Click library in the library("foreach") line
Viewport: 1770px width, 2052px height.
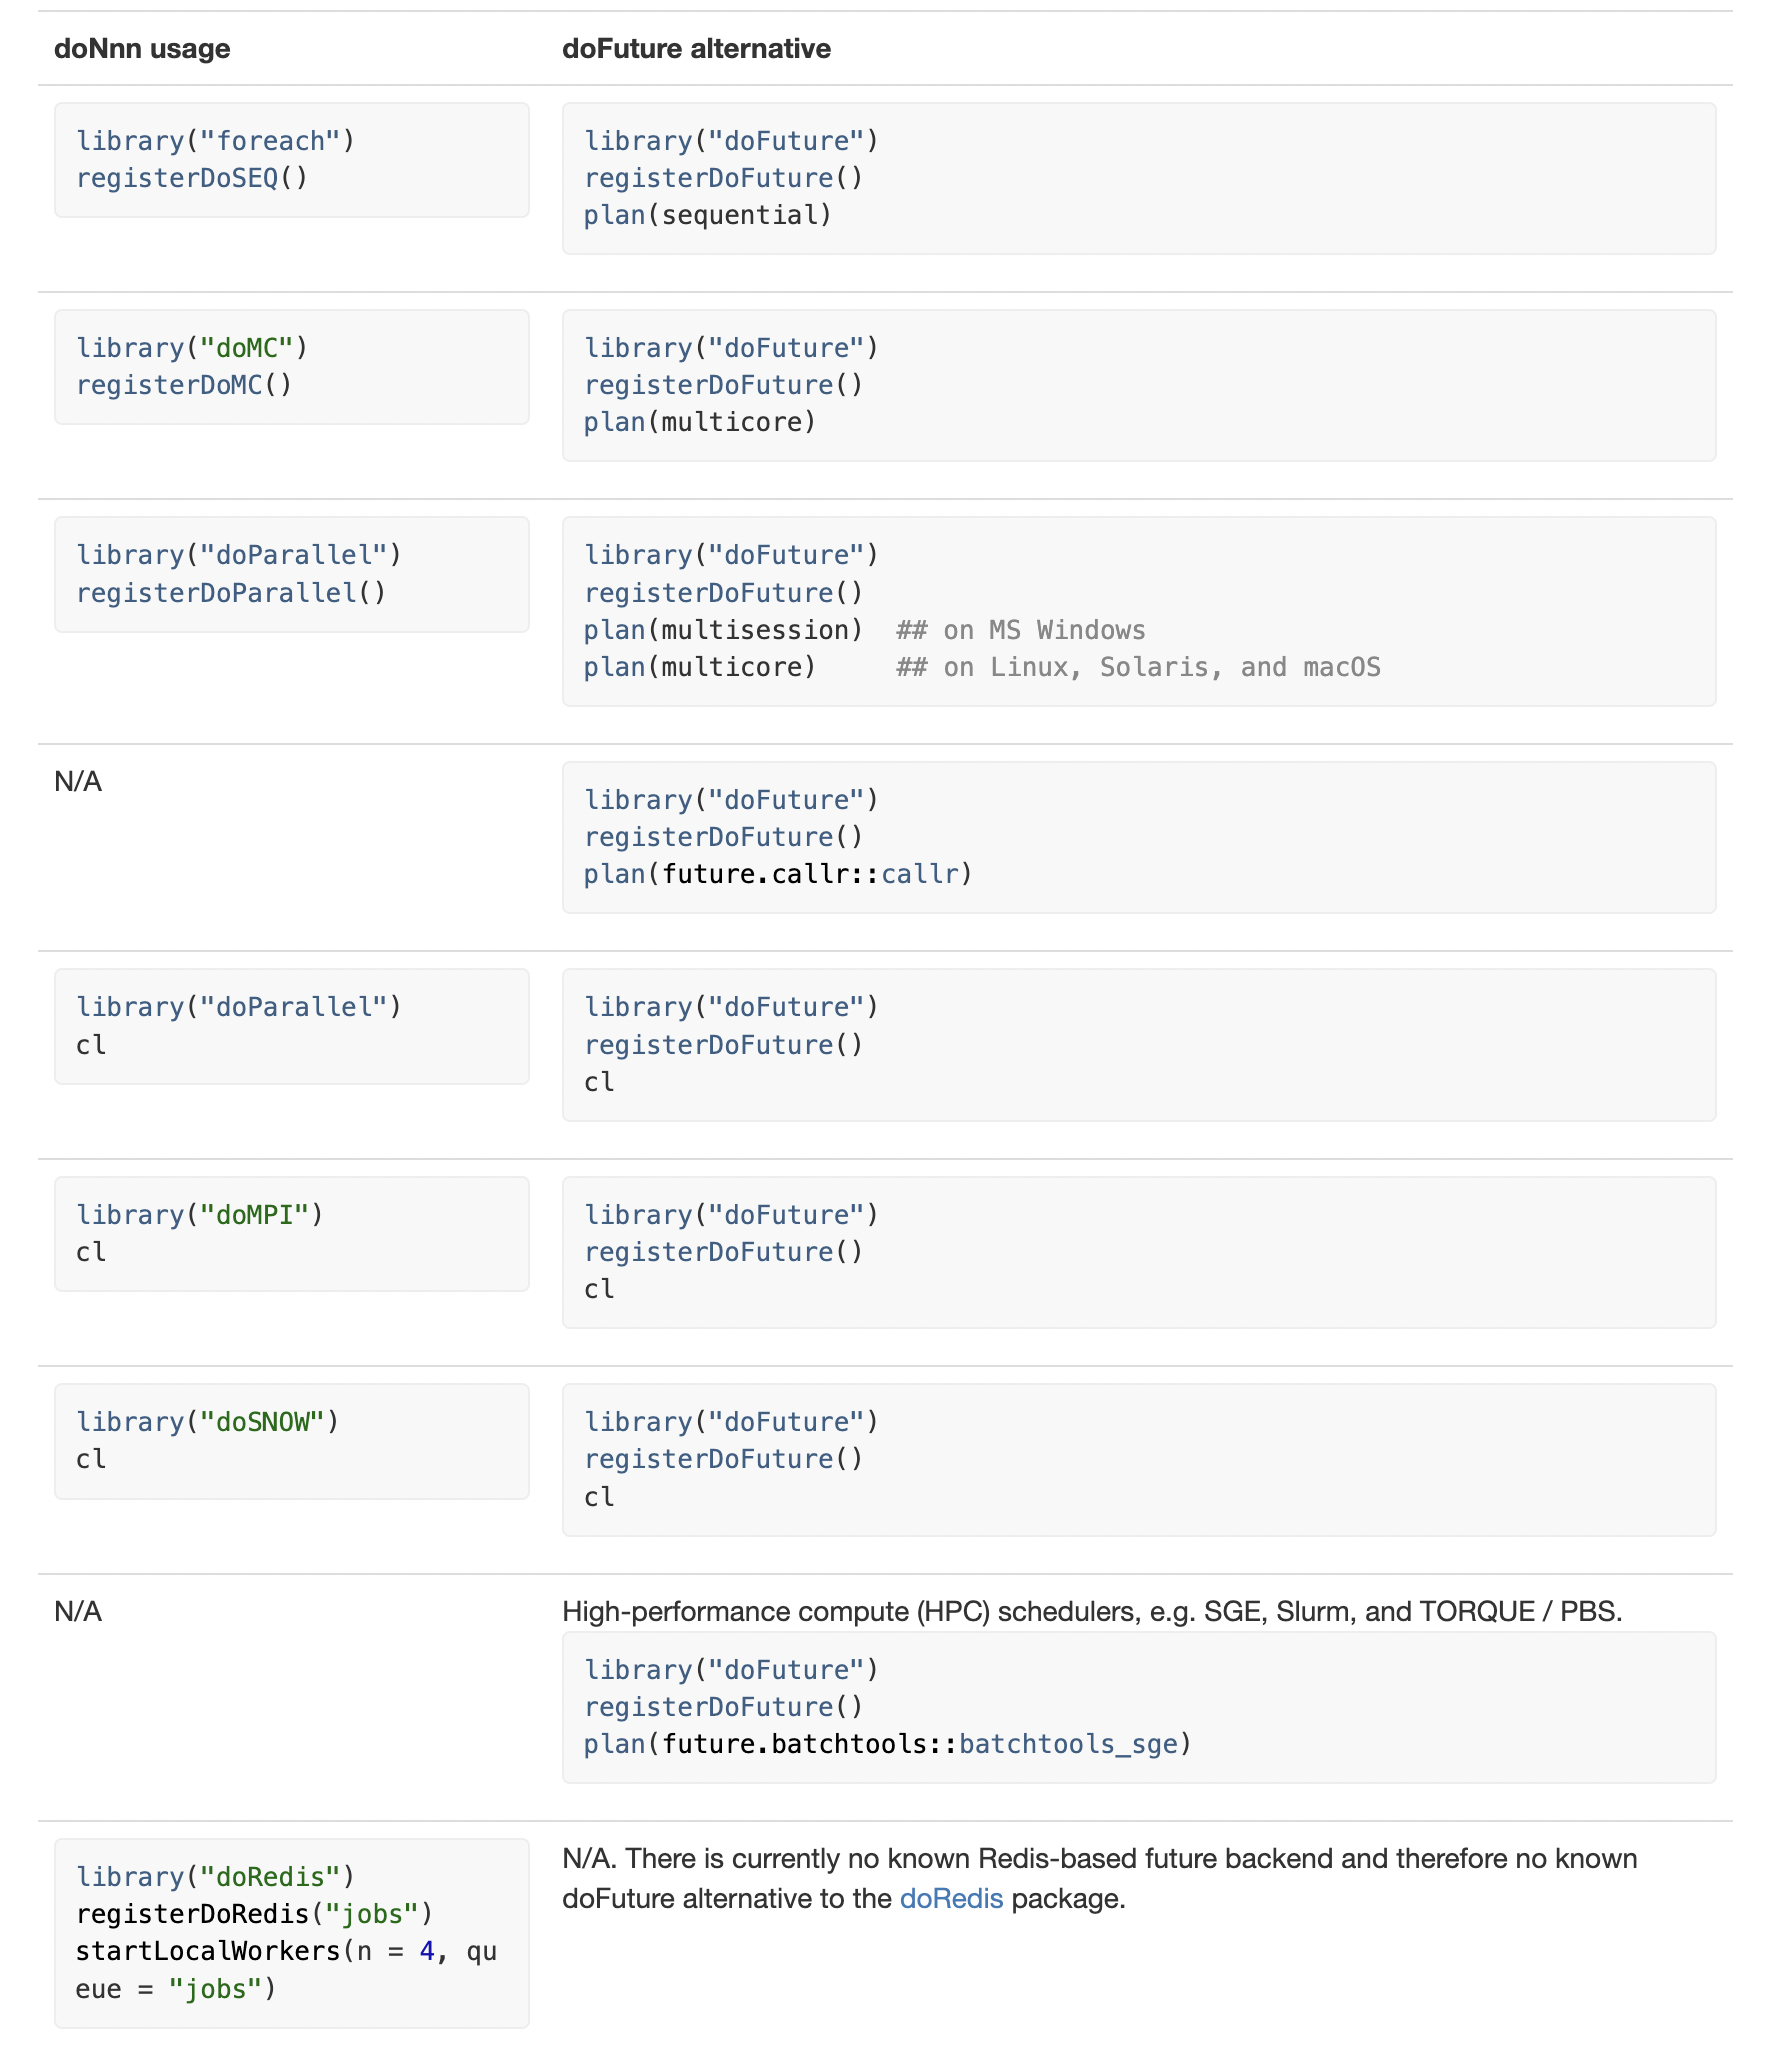click(x=130, y=141)
